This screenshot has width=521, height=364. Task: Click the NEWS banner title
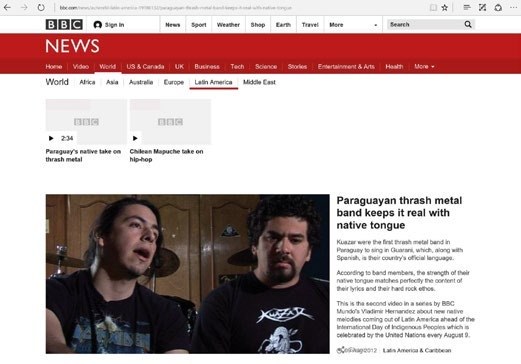point(72,46)
